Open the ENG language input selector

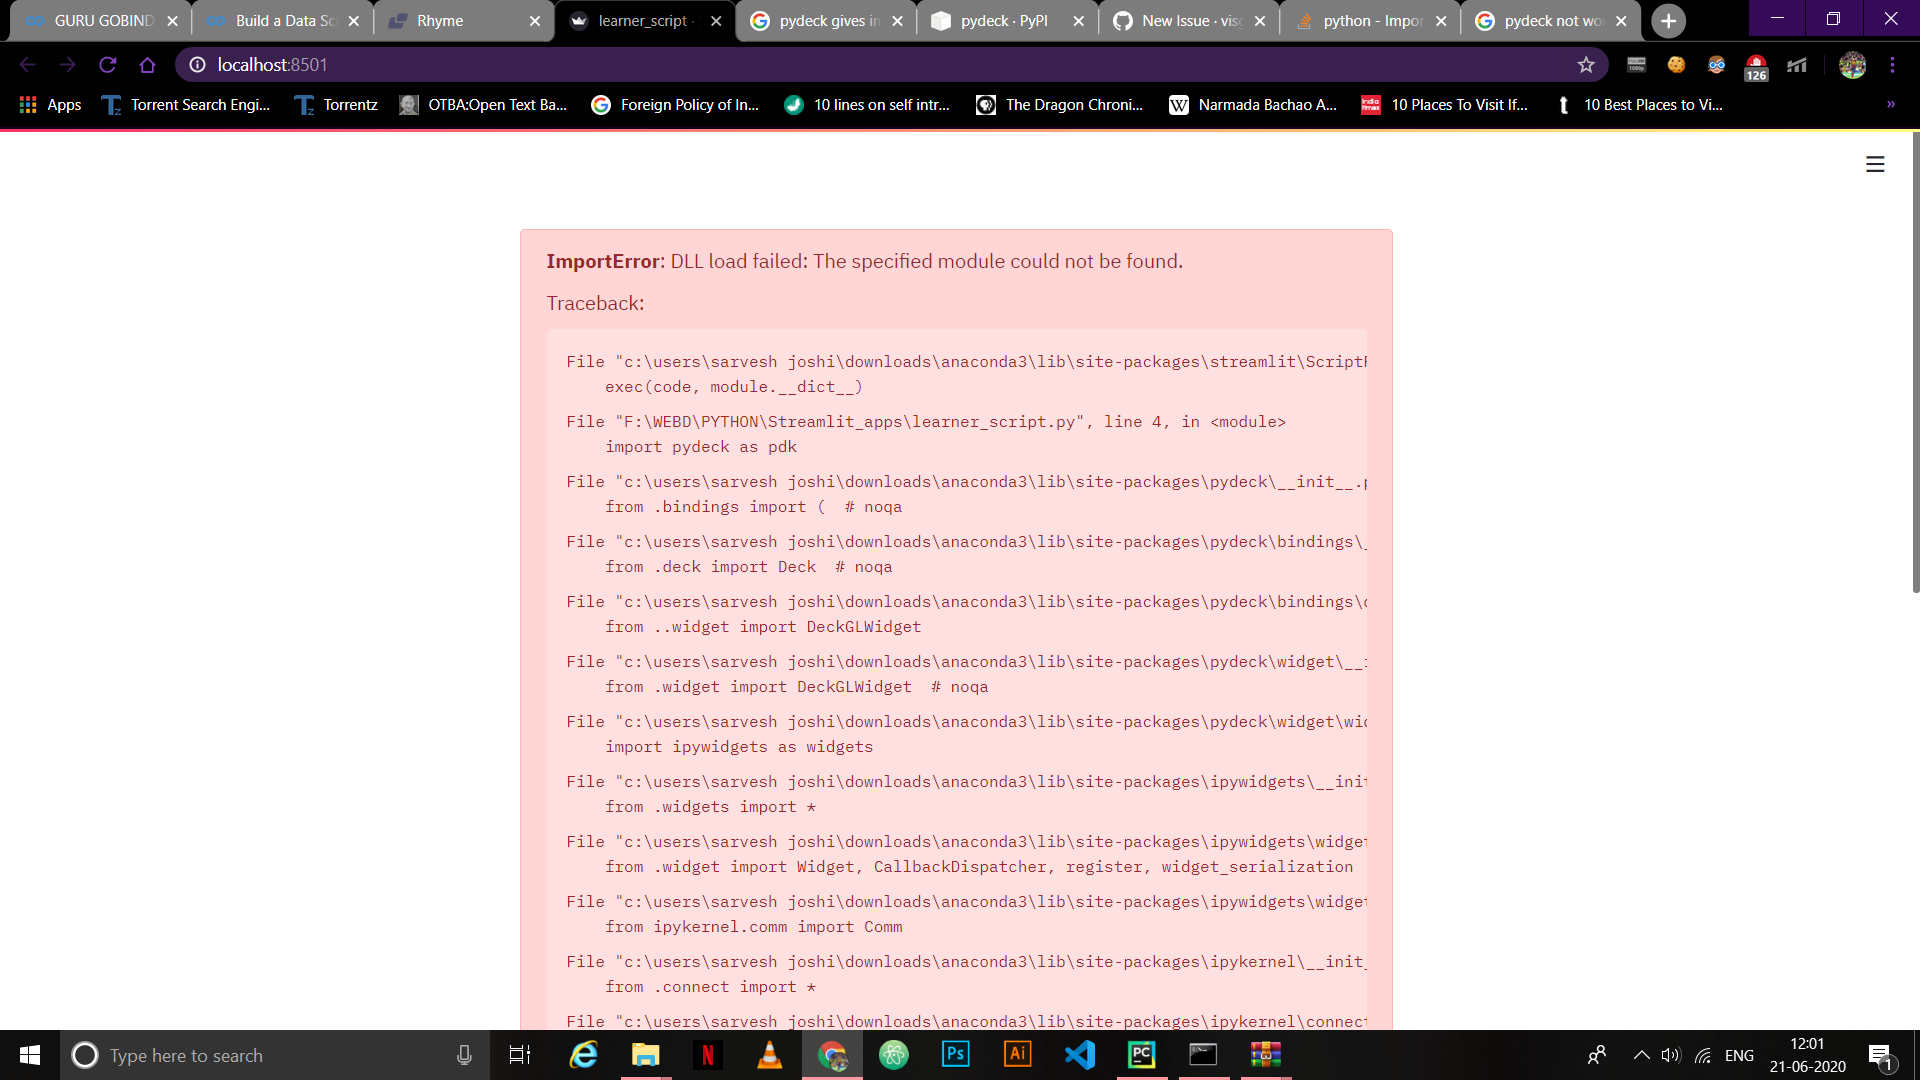point(1739,1055)
